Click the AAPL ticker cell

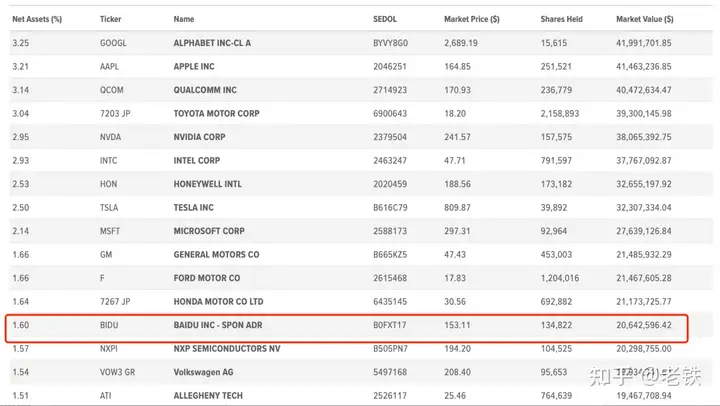pos(109,67)
